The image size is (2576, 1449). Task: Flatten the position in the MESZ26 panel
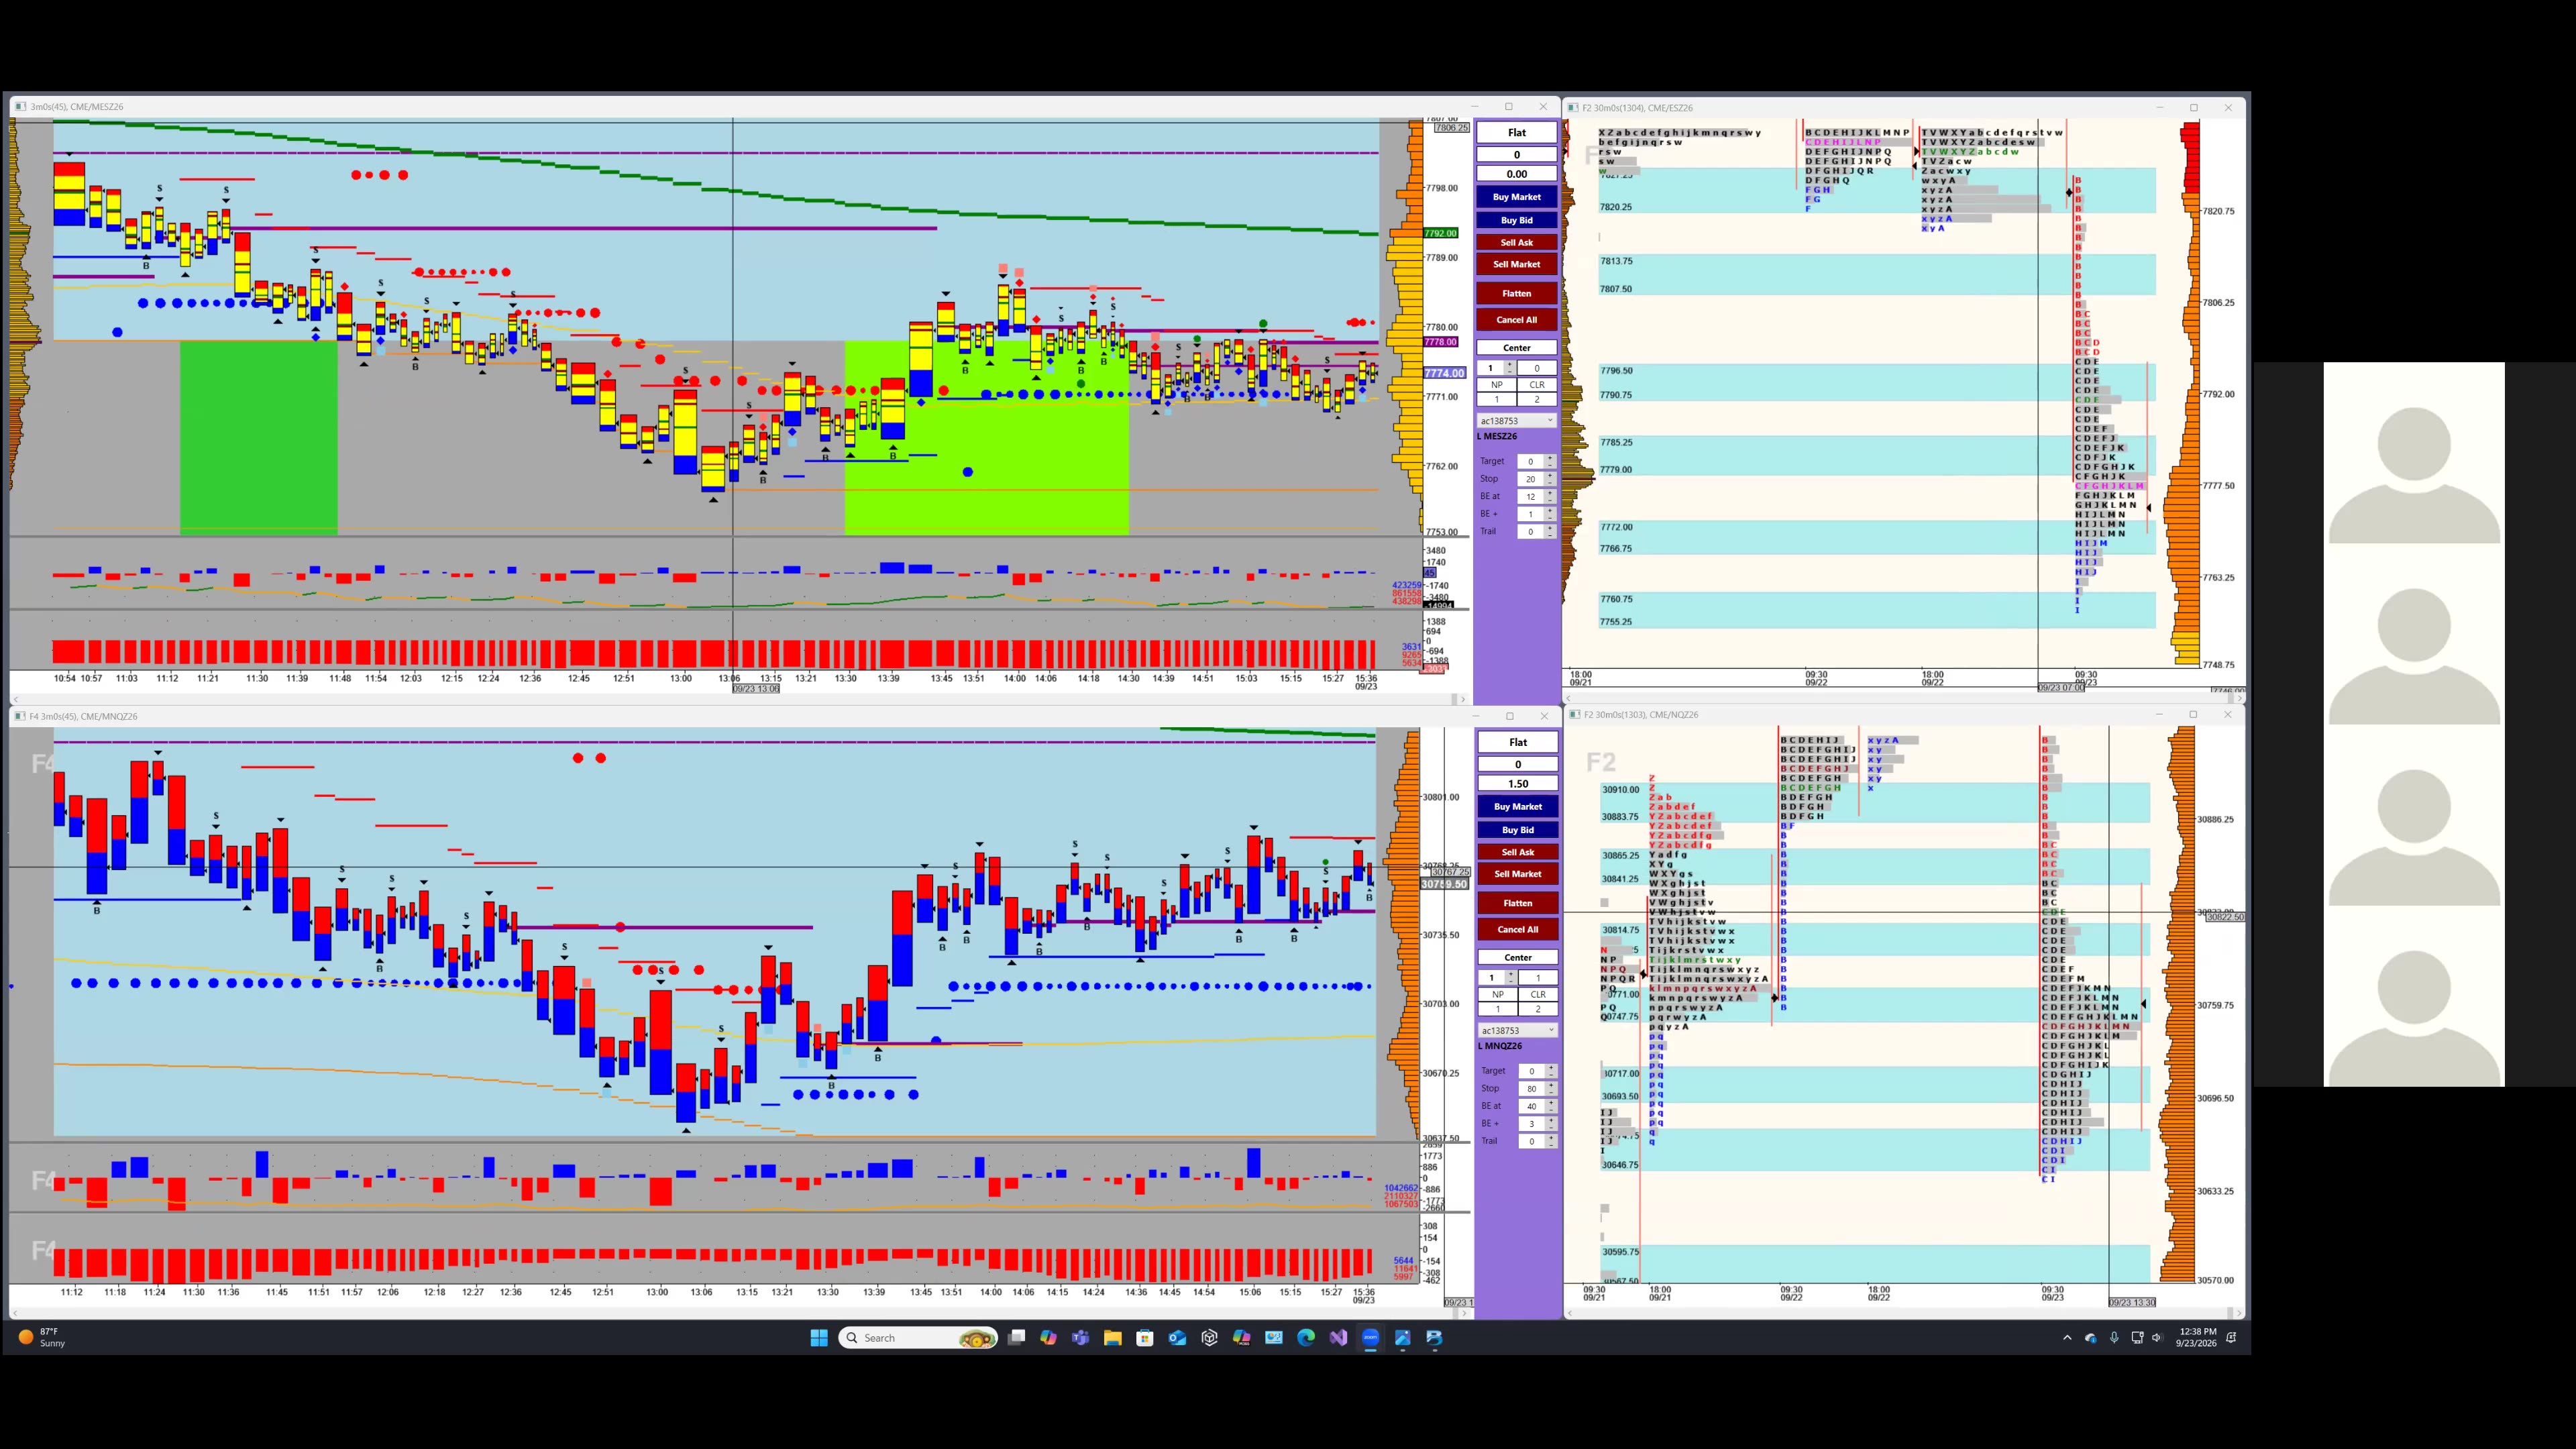coord(1516,293)
